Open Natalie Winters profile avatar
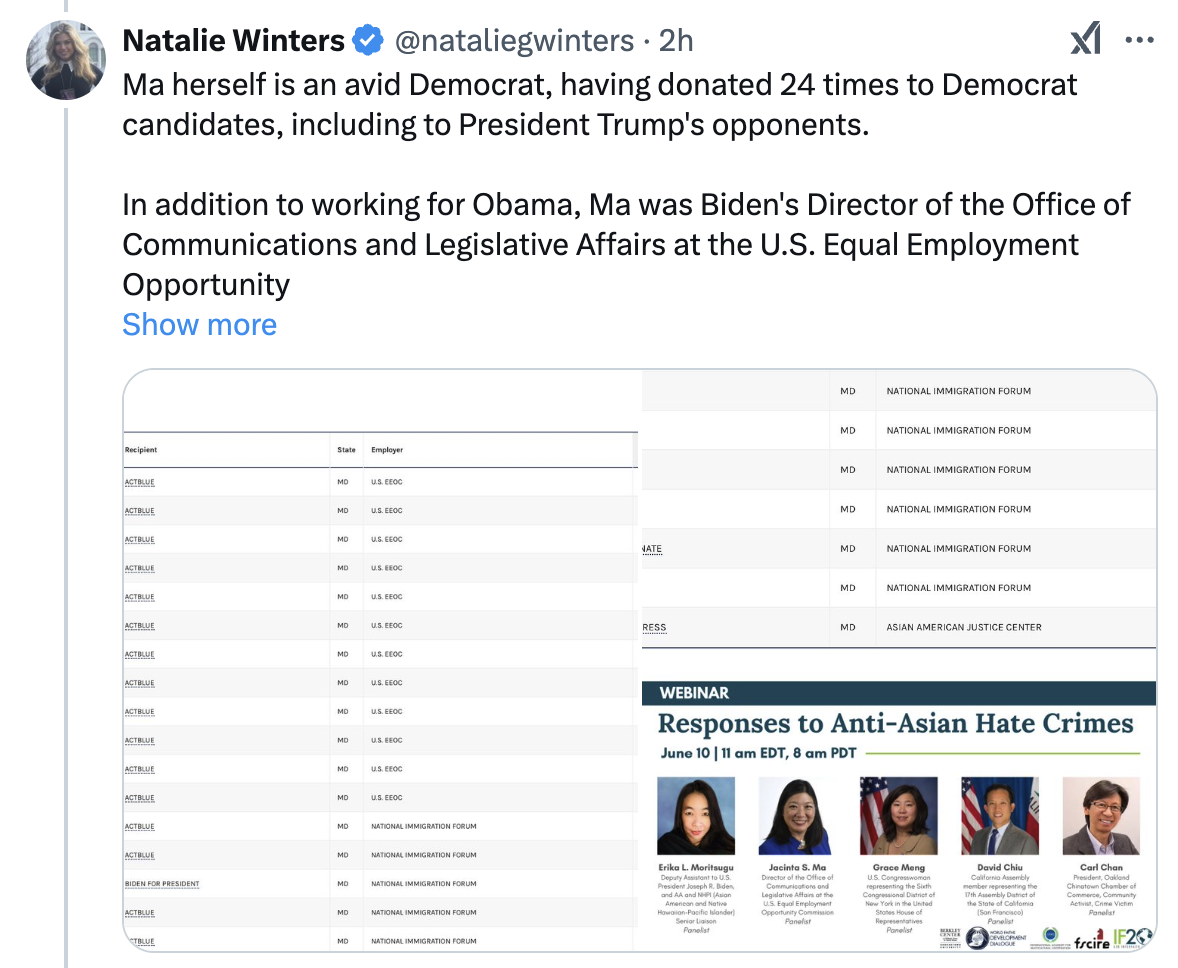The width and height of the screenshot is (1178, 968). coord(66,59)
